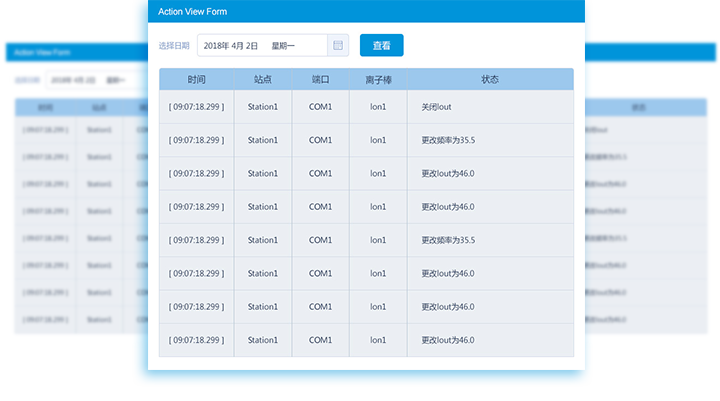The height and width of the screenshot is (401, 720).
Task: Click the 站点 column header
Action: click(x=263, y=79)
